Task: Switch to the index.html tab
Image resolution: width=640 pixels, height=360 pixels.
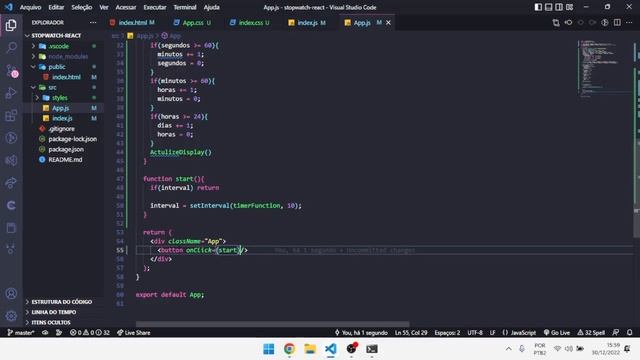Action: [x=132, y=22]
